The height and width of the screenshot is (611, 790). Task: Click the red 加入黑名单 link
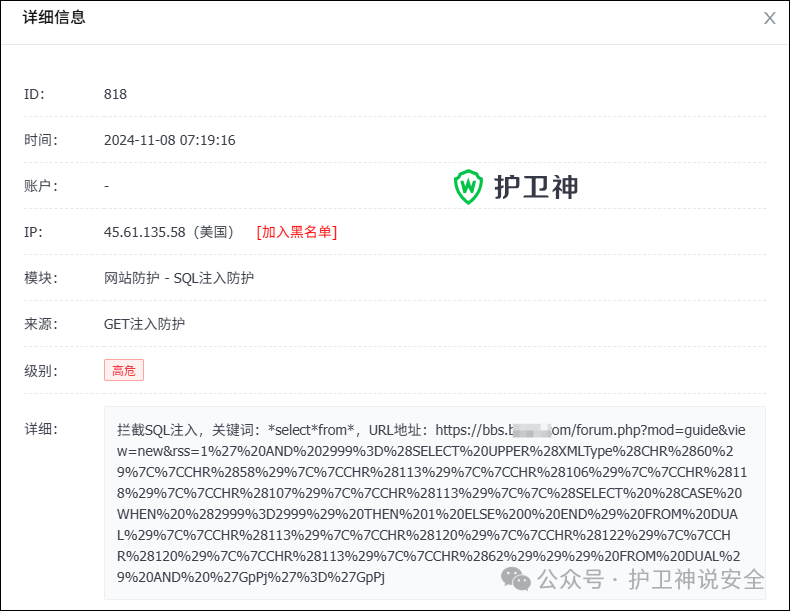pyautogui.click(x=297, y=232)
